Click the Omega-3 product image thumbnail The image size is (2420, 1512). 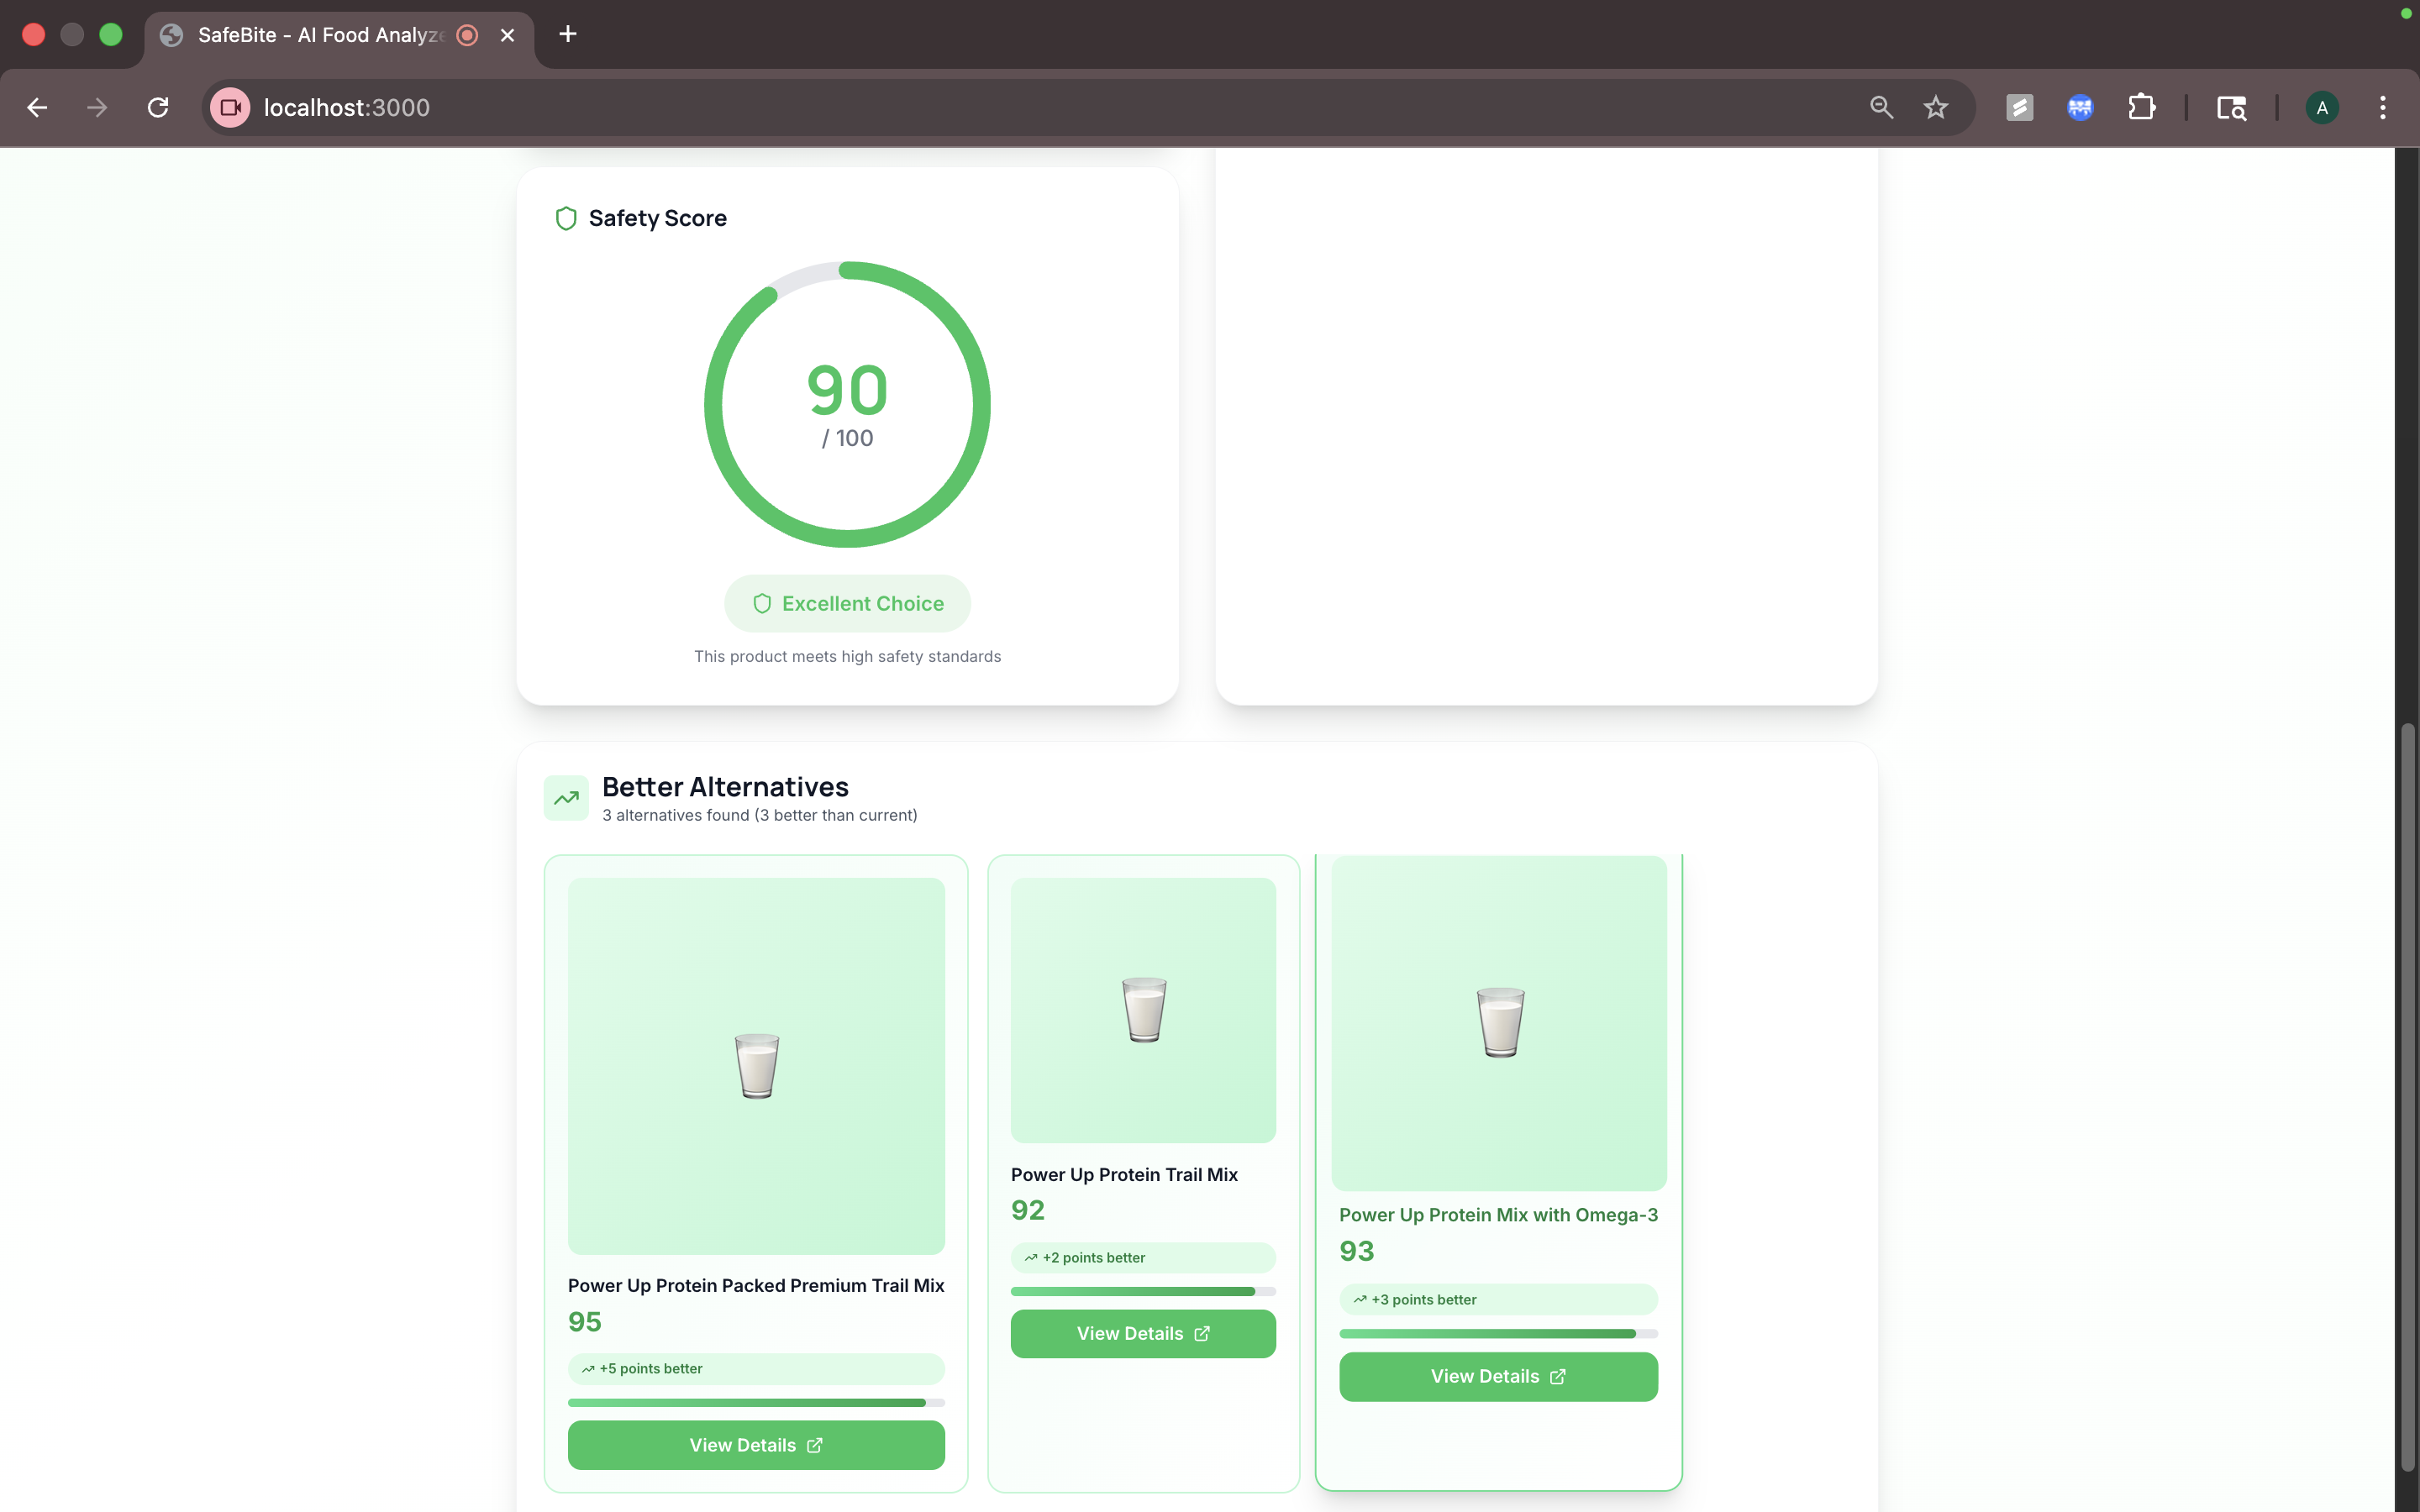[x=1498, y=1022]
